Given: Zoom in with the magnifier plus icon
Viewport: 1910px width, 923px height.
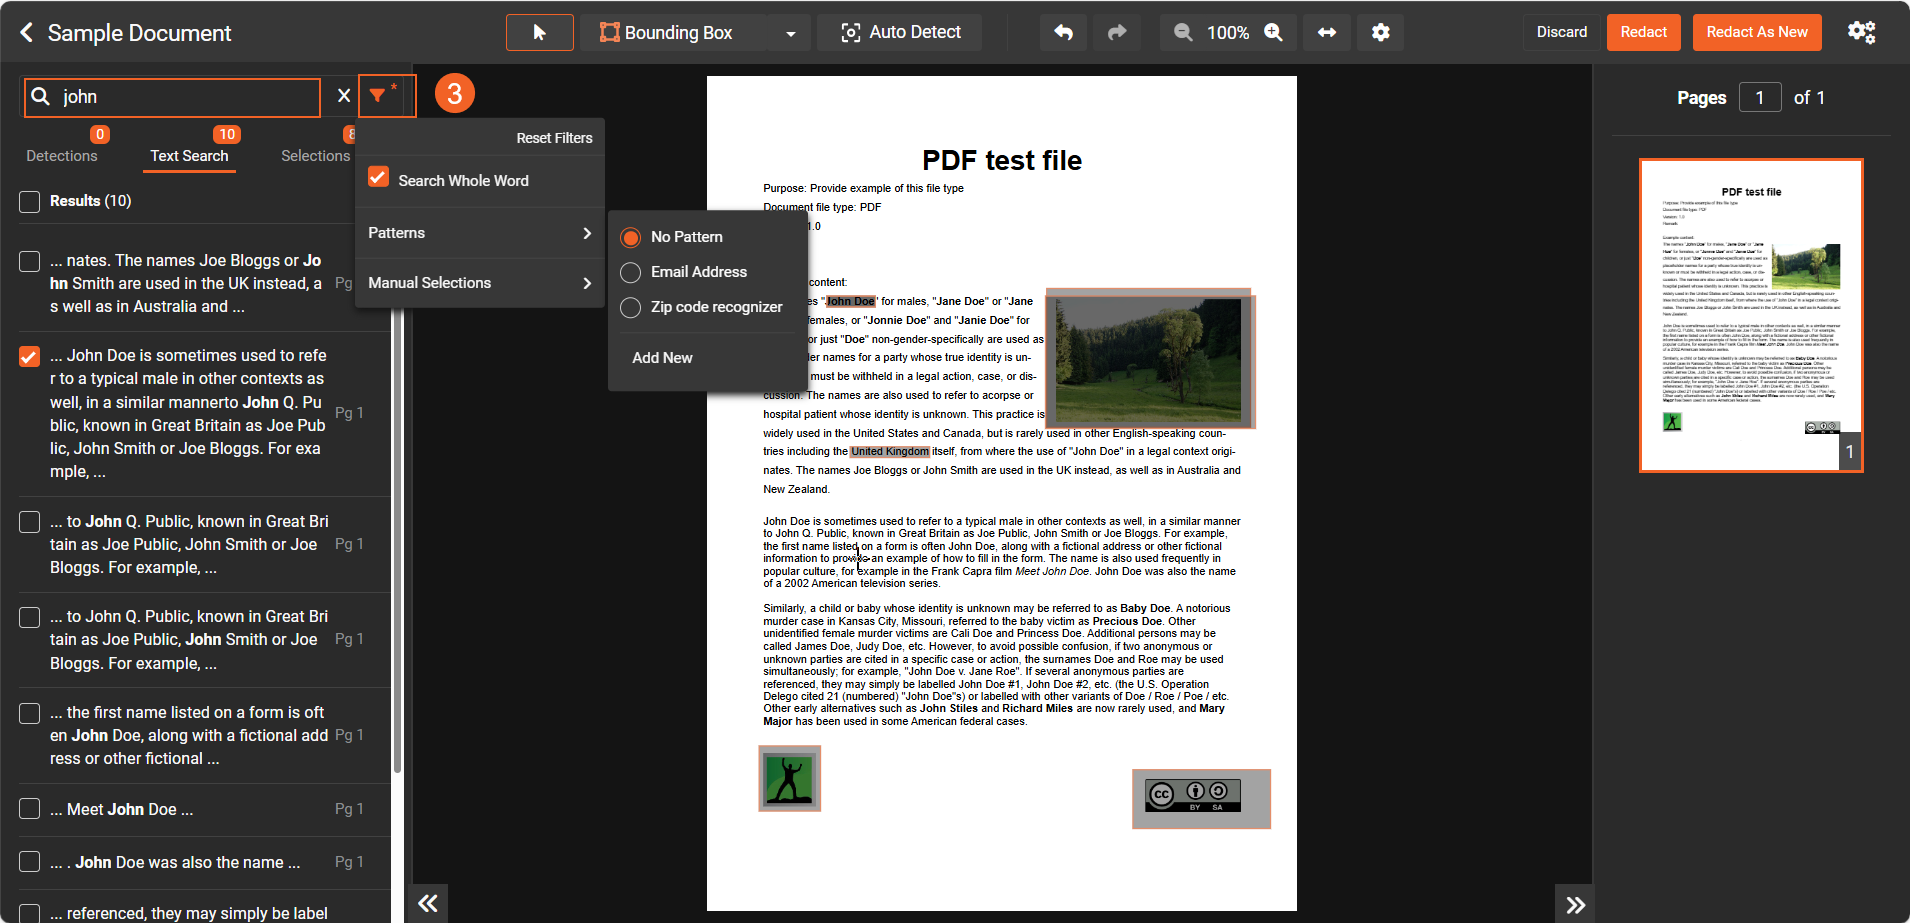Looking at the screenshot, I should [1273, 33].
